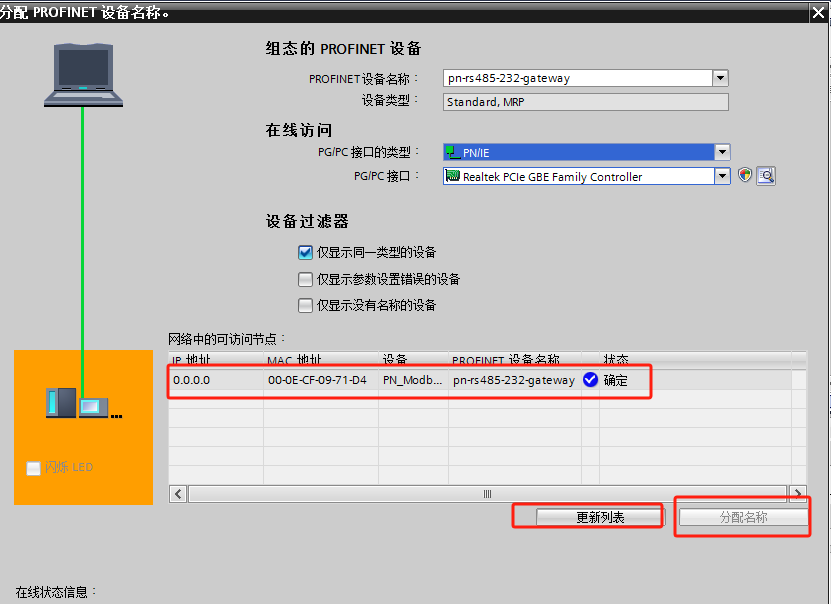Open the PG/PC 接口的类型 dropdown arrow

tap(722, 152)
